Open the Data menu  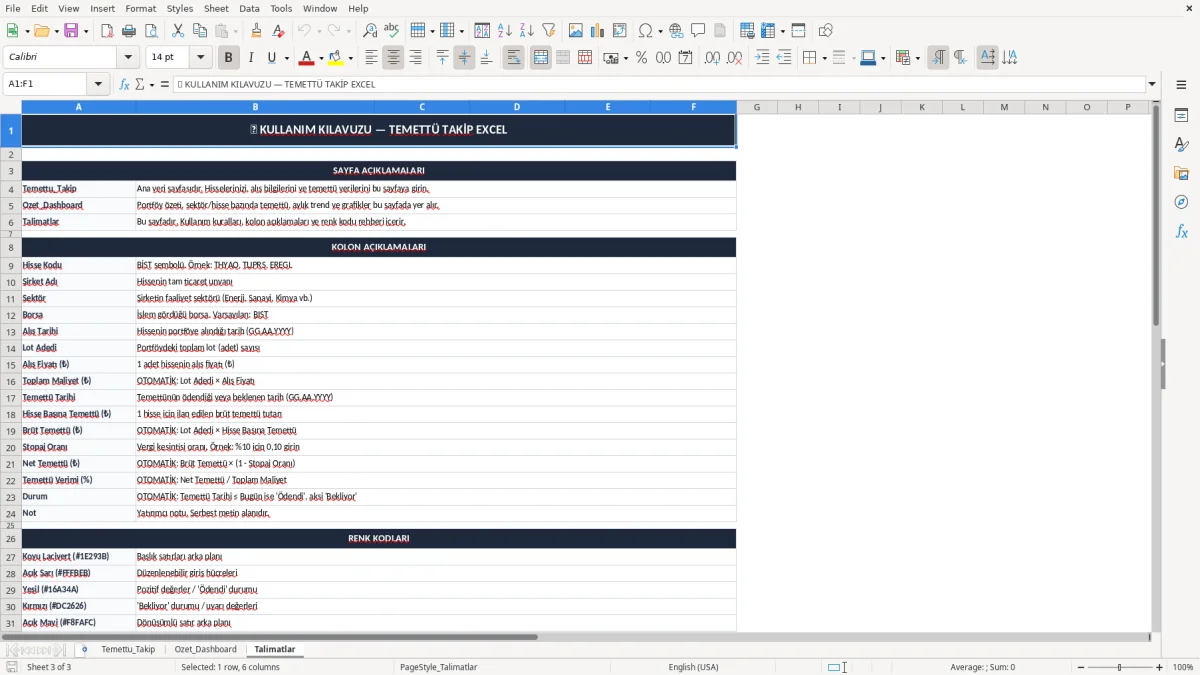(249, 8)
